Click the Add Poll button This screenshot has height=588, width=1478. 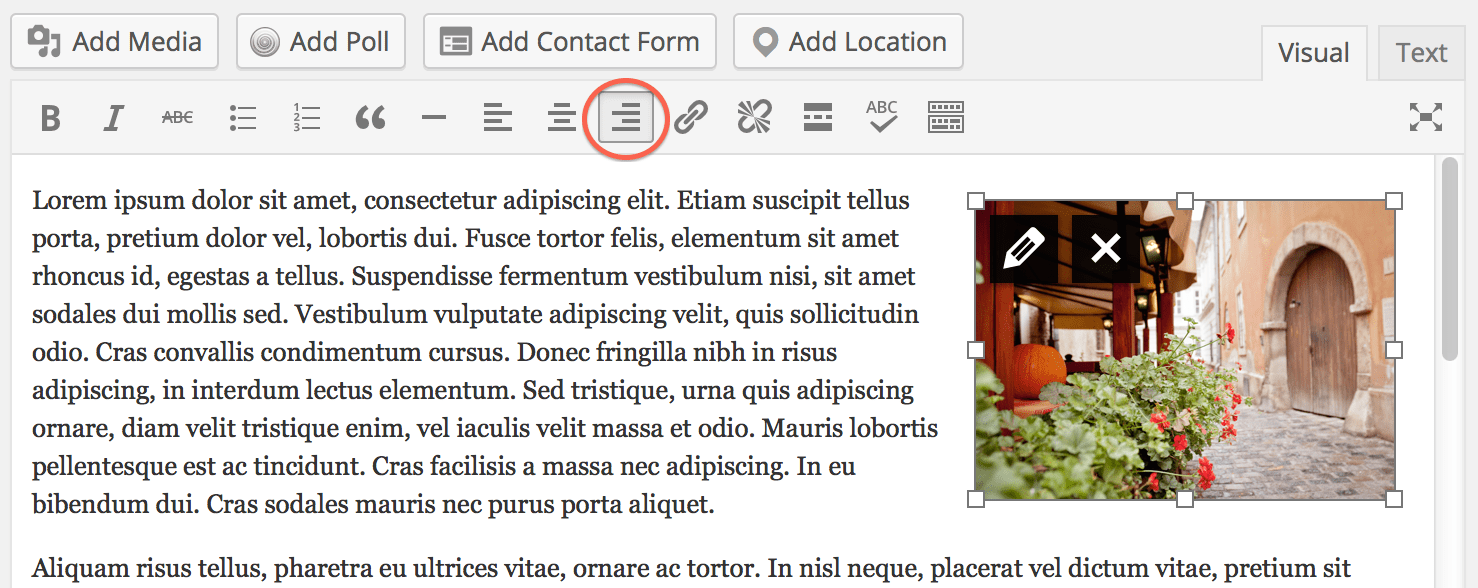click(320, 41)
